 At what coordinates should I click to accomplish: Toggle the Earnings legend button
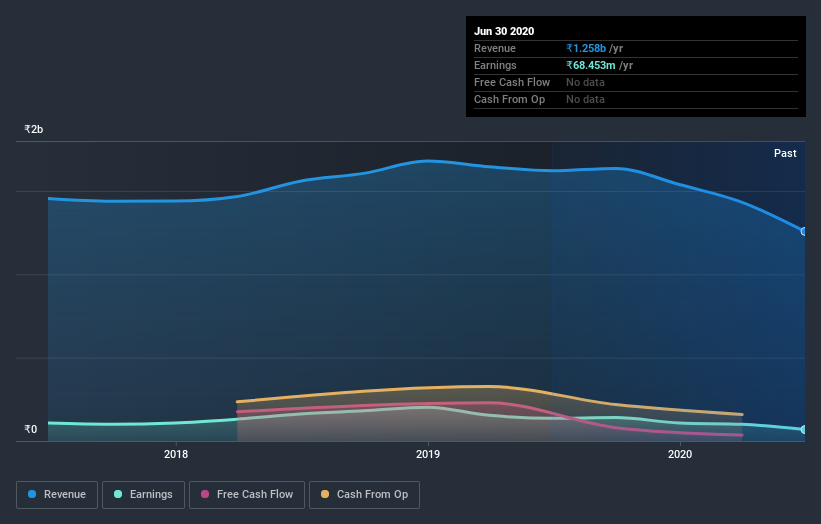click(x=143, y=495)
